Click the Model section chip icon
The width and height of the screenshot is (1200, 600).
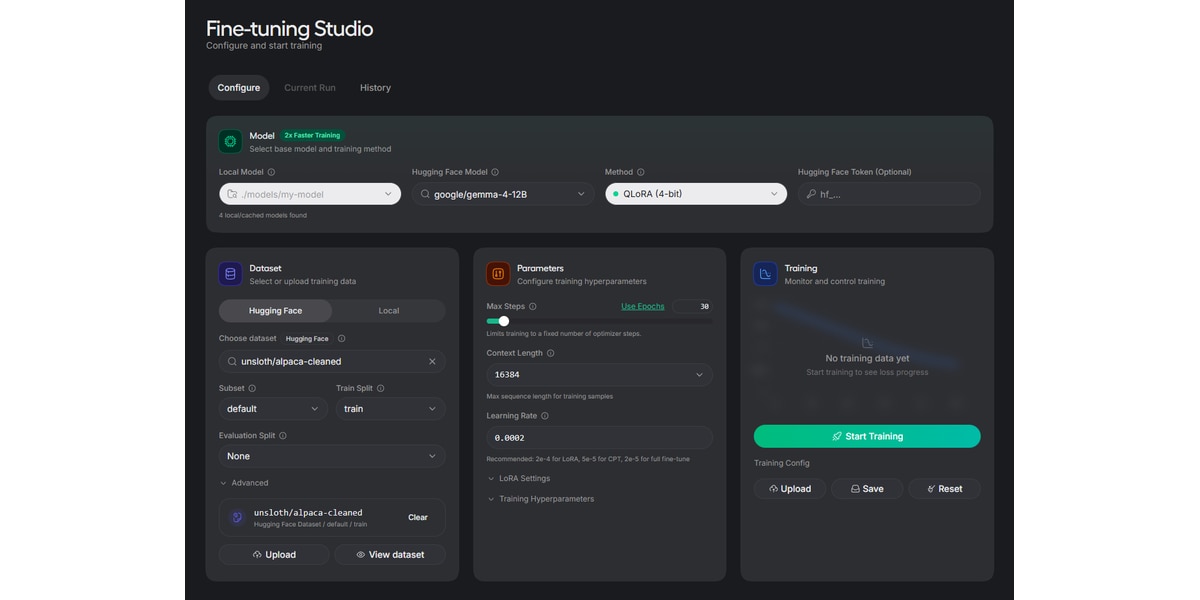coord(231,141)
